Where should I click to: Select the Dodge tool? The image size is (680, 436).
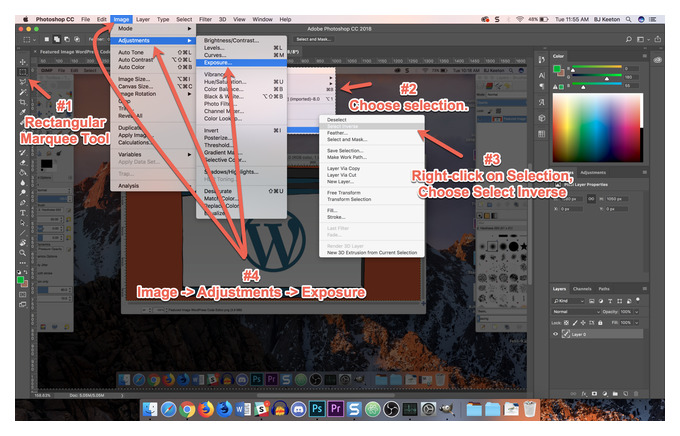click(23, 193)
